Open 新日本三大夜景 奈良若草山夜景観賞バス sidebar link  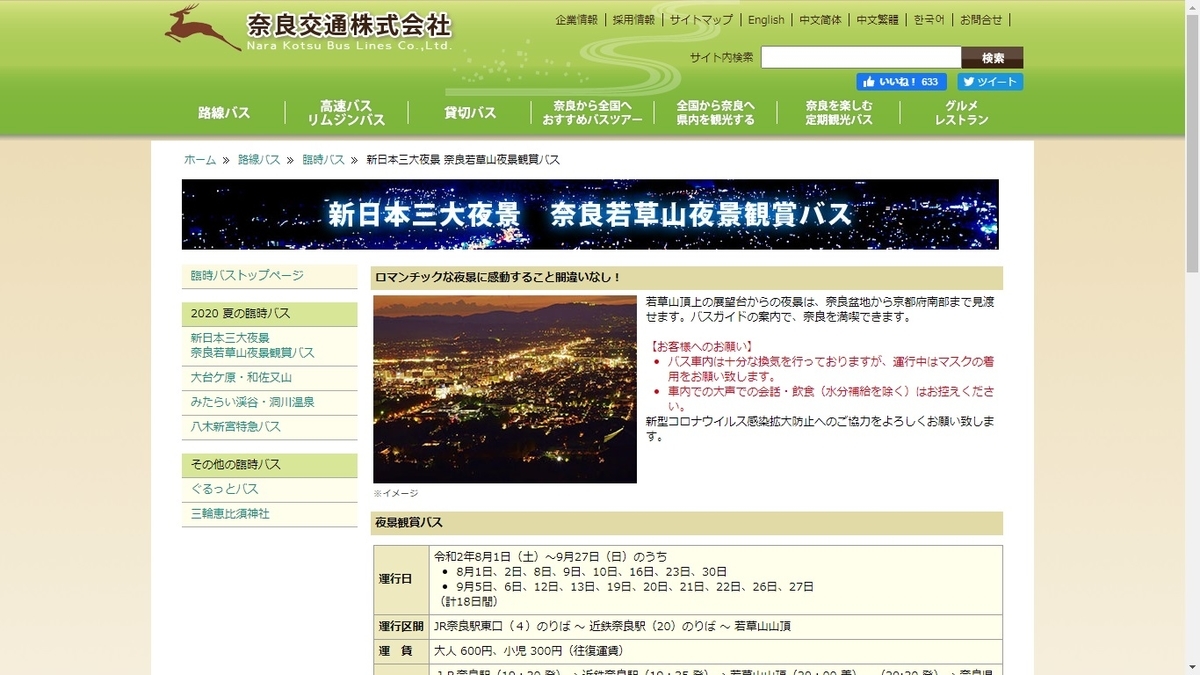pyautogui.click(x=252, y=345)
